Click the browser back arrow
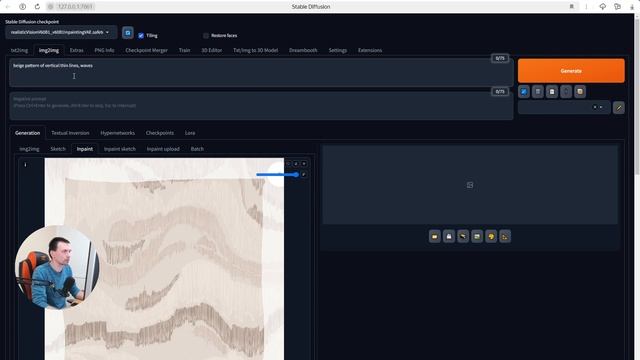 [8, 7]
